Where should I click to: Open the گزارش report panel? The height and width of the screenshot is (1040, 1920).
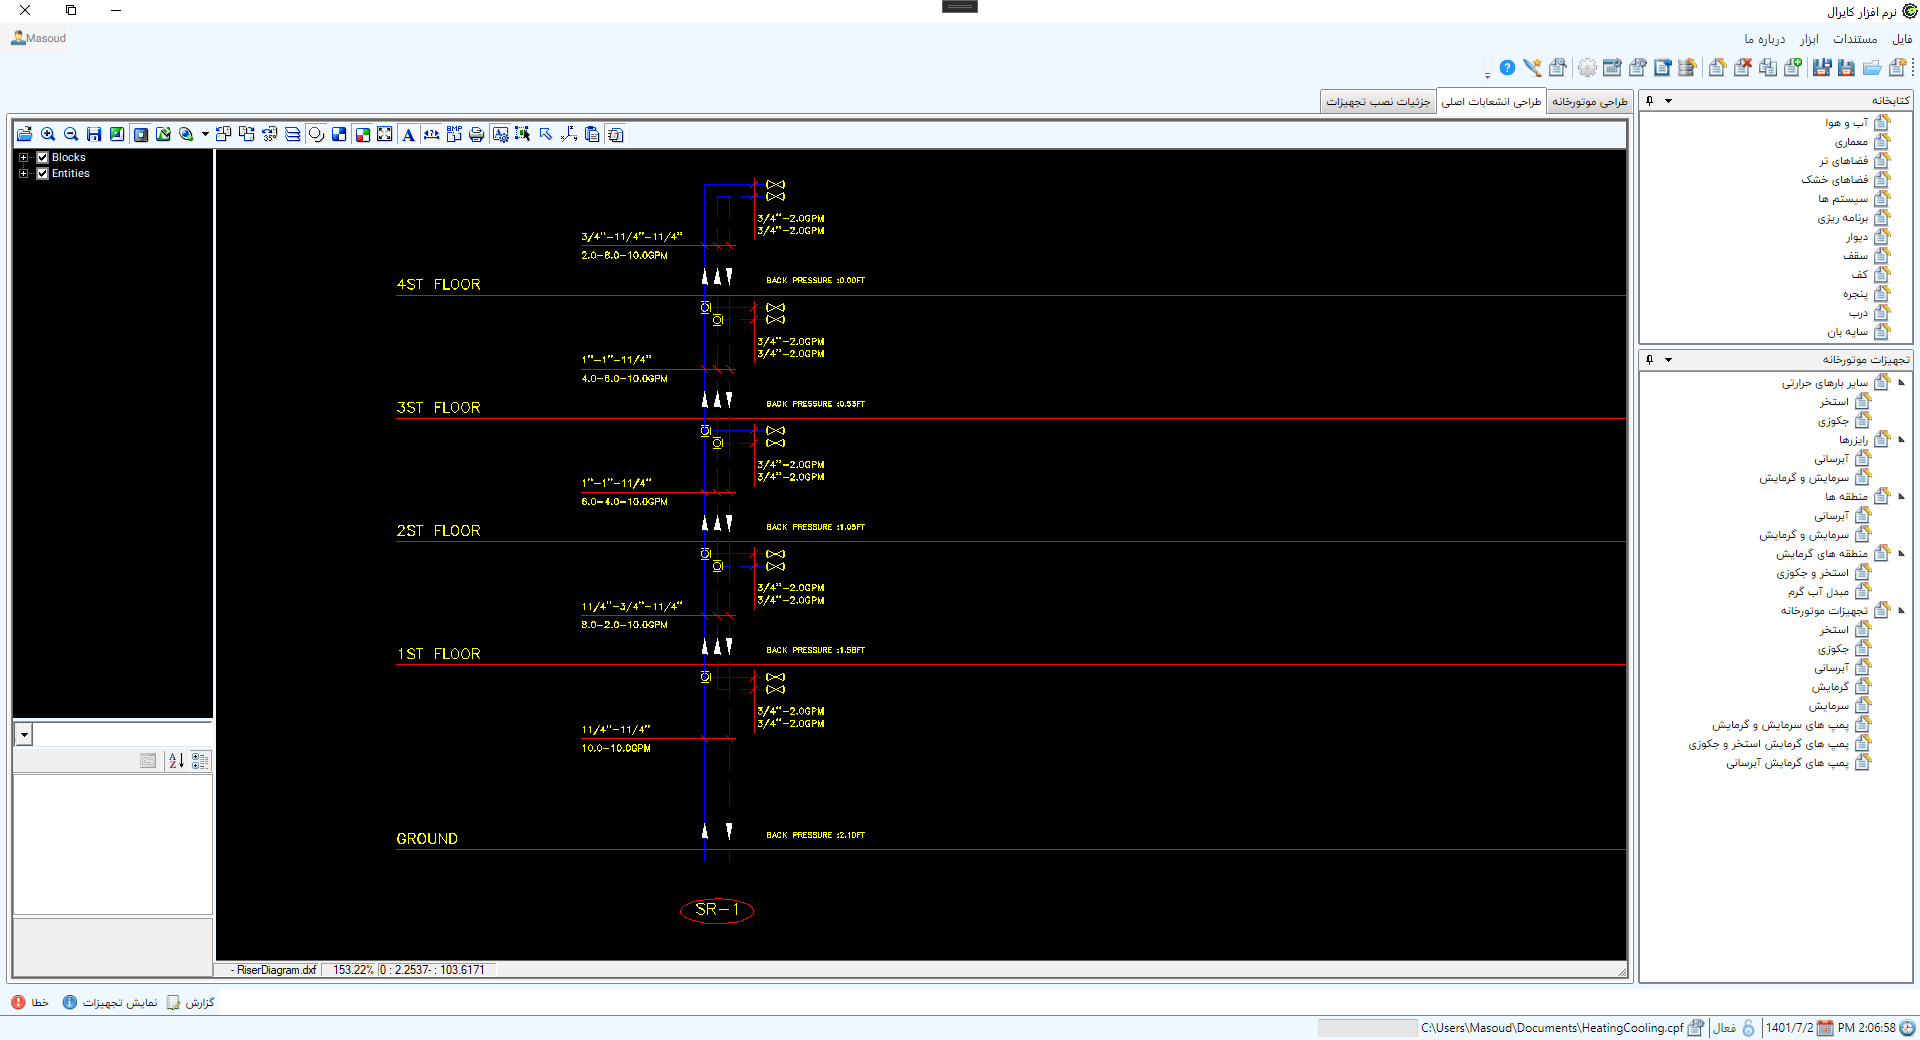point(191,1002)
